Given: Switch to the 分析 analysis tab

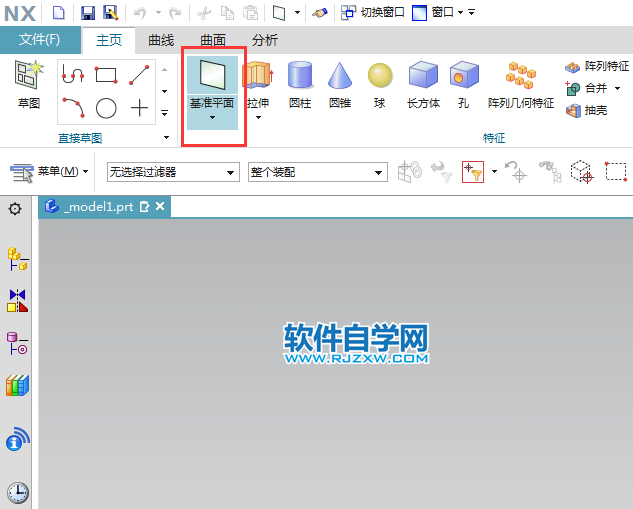Looking at the screenshot, I should 265,40.
